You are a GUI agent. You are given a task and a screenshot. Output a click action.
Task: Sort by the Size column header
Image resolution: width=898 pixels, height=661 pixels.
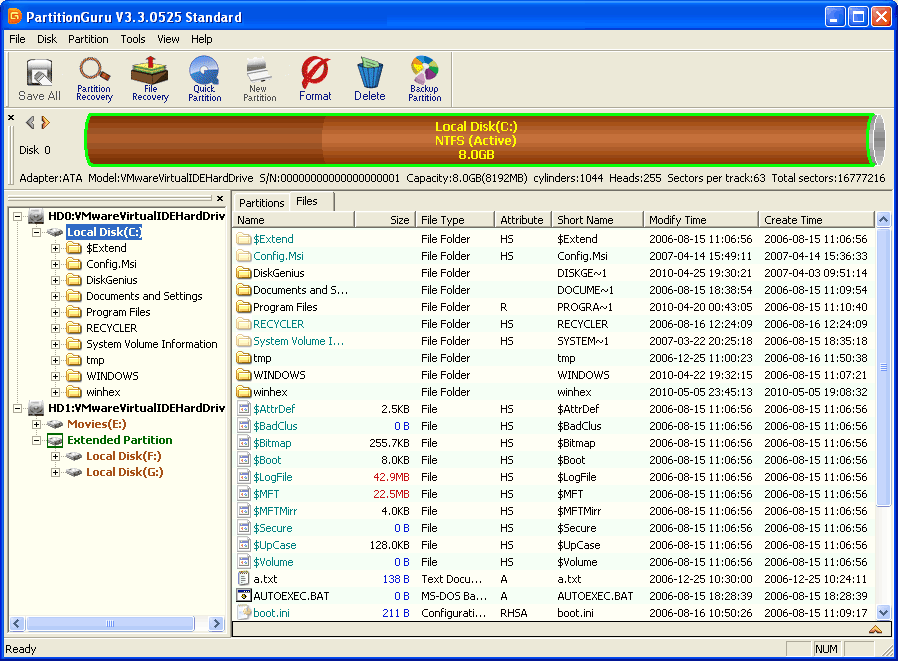[x=385, y=220]
